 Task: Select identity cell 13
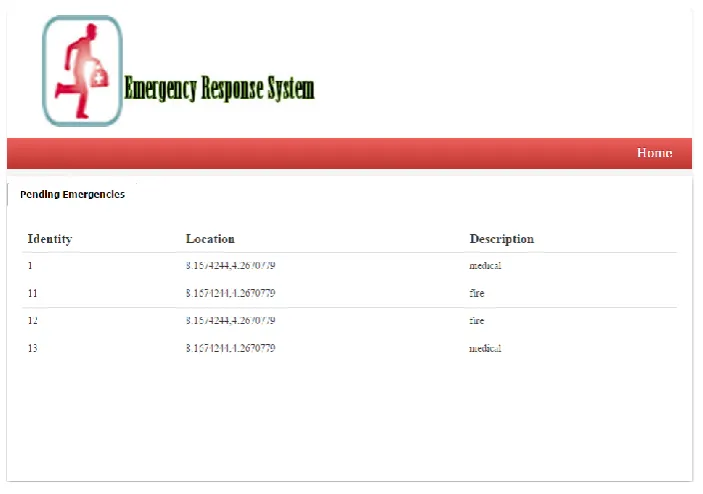coord(32,348)
